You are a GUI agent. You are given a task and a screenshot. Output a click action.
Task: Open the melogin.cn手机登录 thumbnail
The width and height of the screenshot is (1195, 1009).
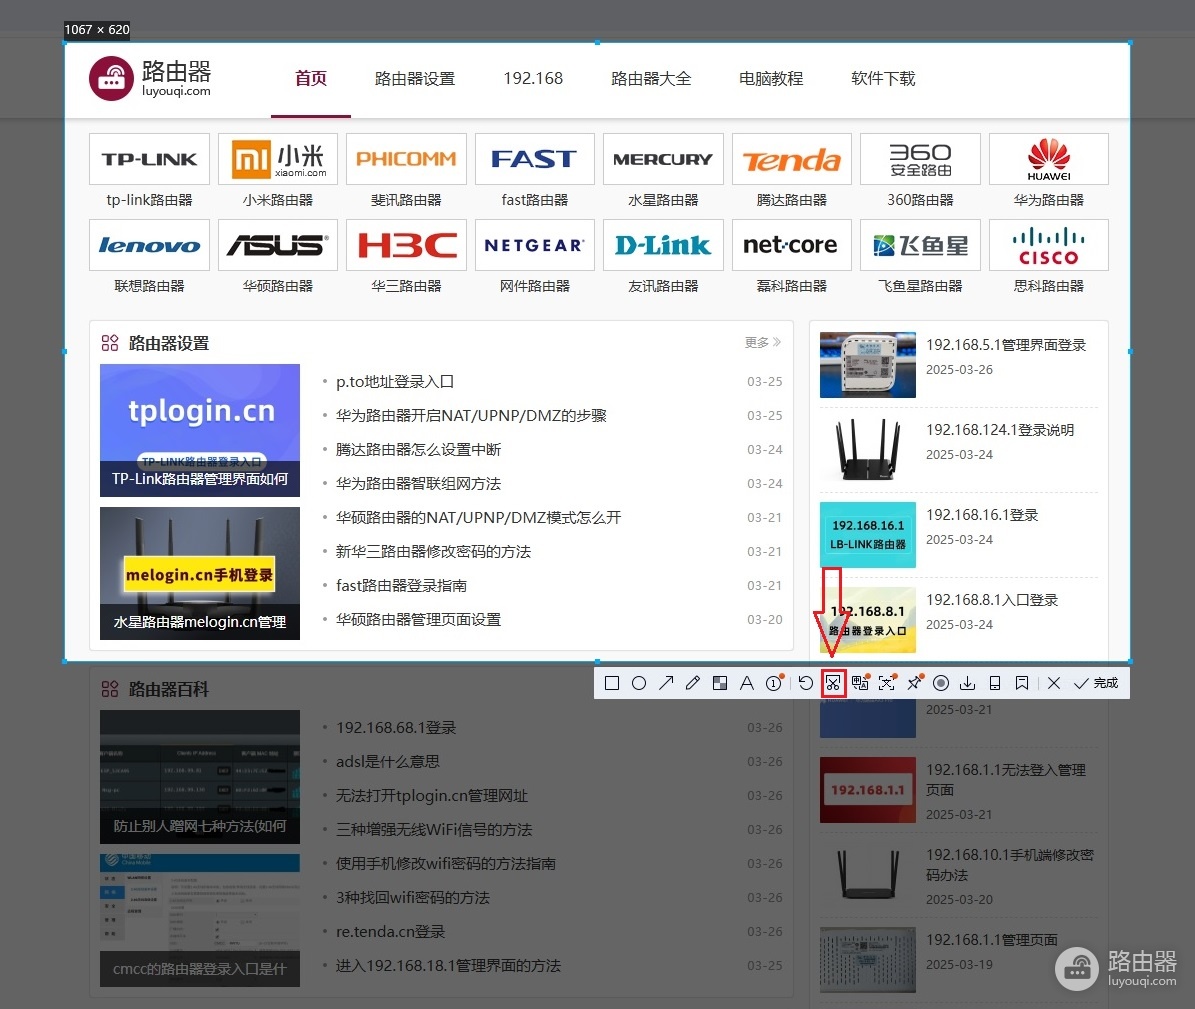[200, 573]
